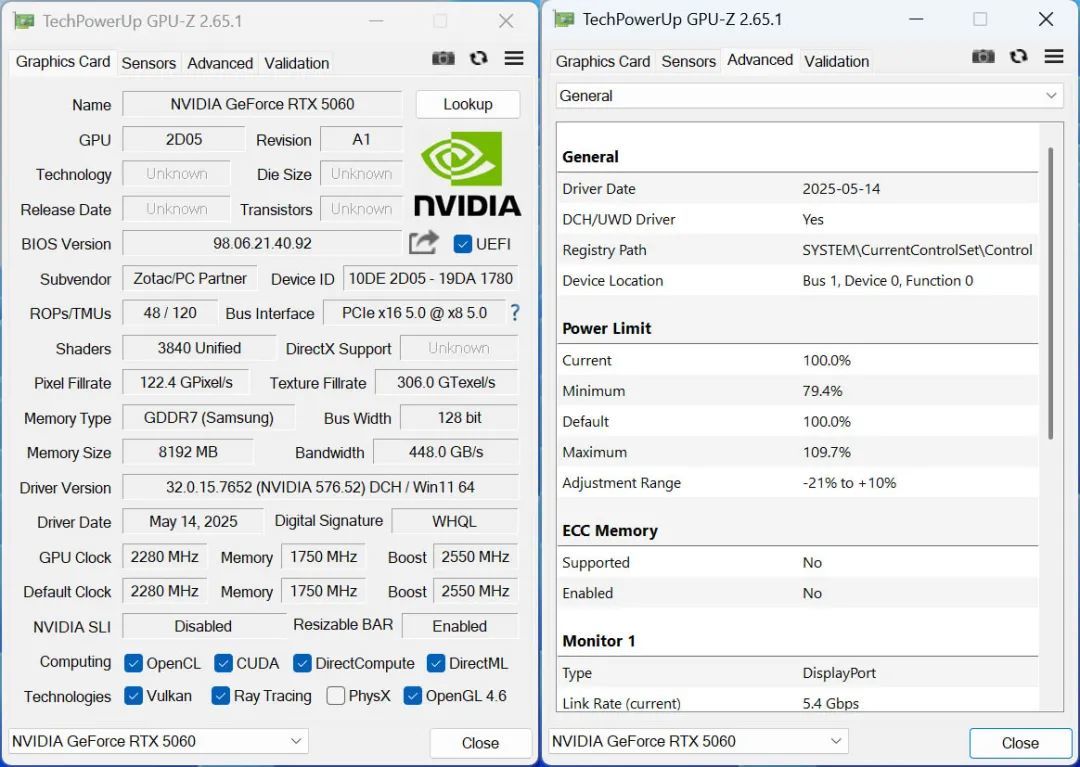Click the BIOS export share icon
1080x767 pixels.
point(424,242)
